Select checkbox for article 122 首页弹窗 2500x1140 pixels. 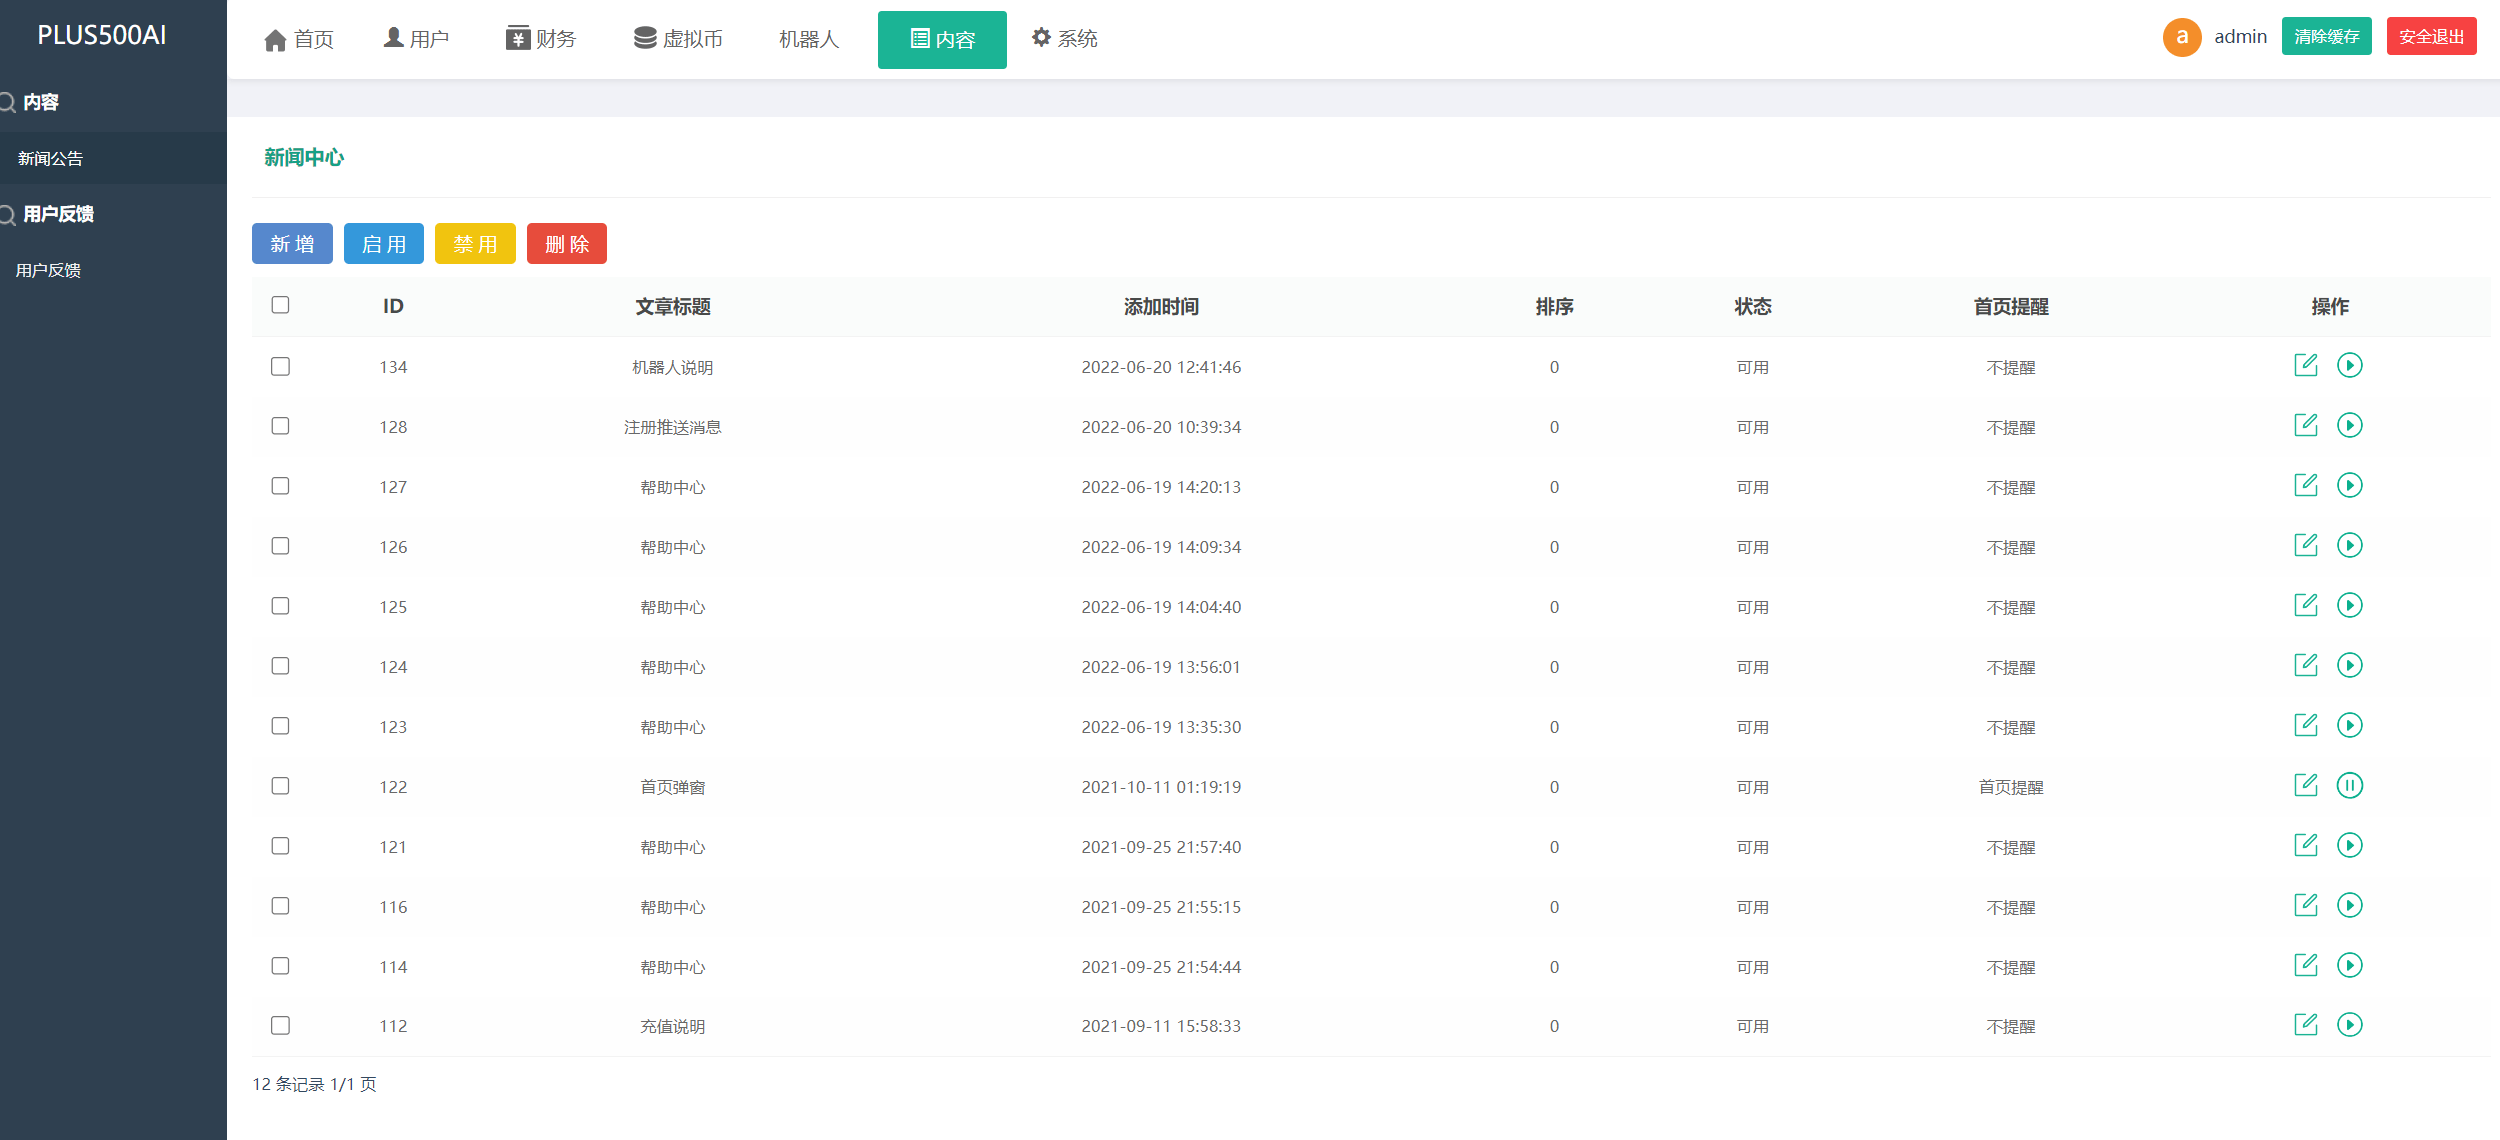click(x=280, y=786)
